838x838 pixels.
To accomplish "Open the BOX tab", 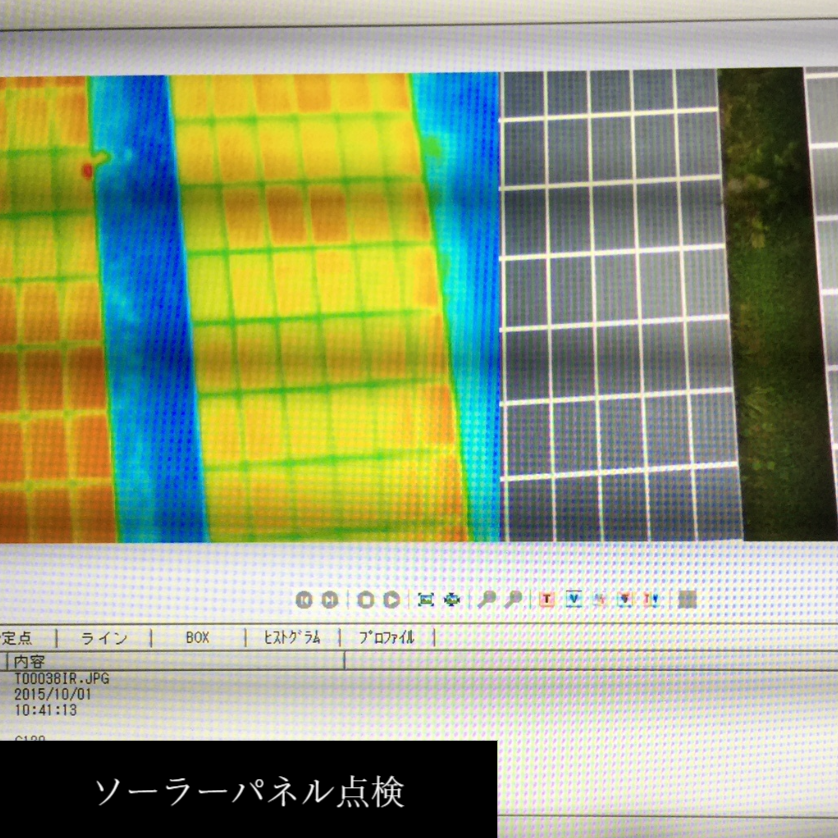I will (198, 637).
